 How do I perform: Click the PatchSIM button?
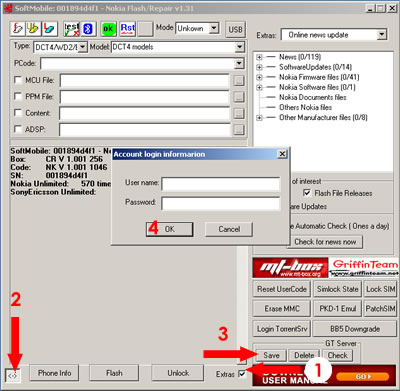[380, 309]
